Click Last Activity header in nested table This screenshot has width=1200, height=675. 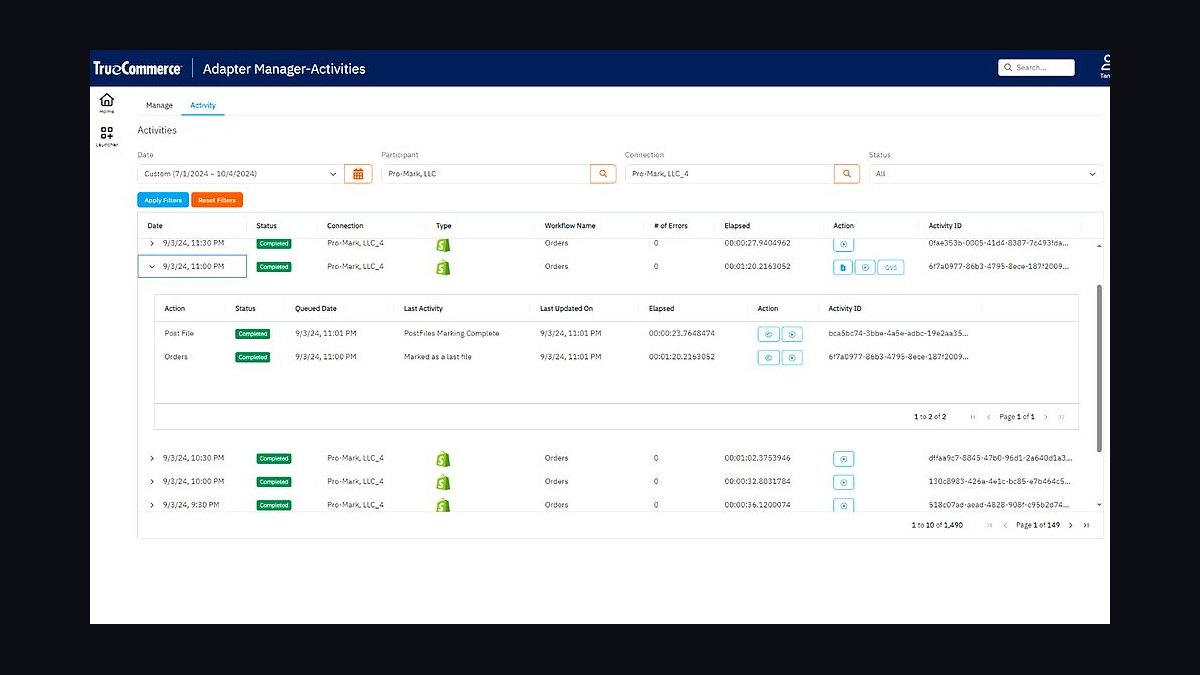pos(423,309)
